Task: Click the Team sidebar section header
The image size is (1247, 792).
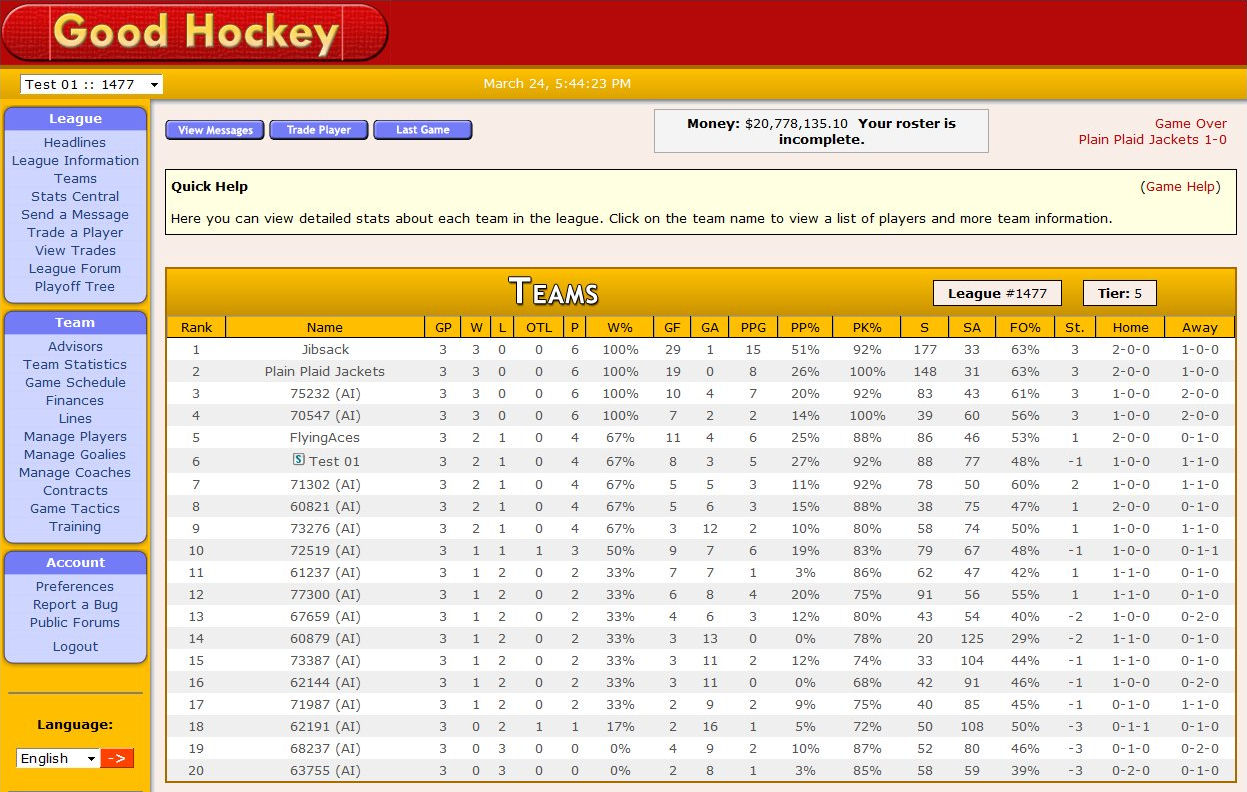Action: pos(75,323)
